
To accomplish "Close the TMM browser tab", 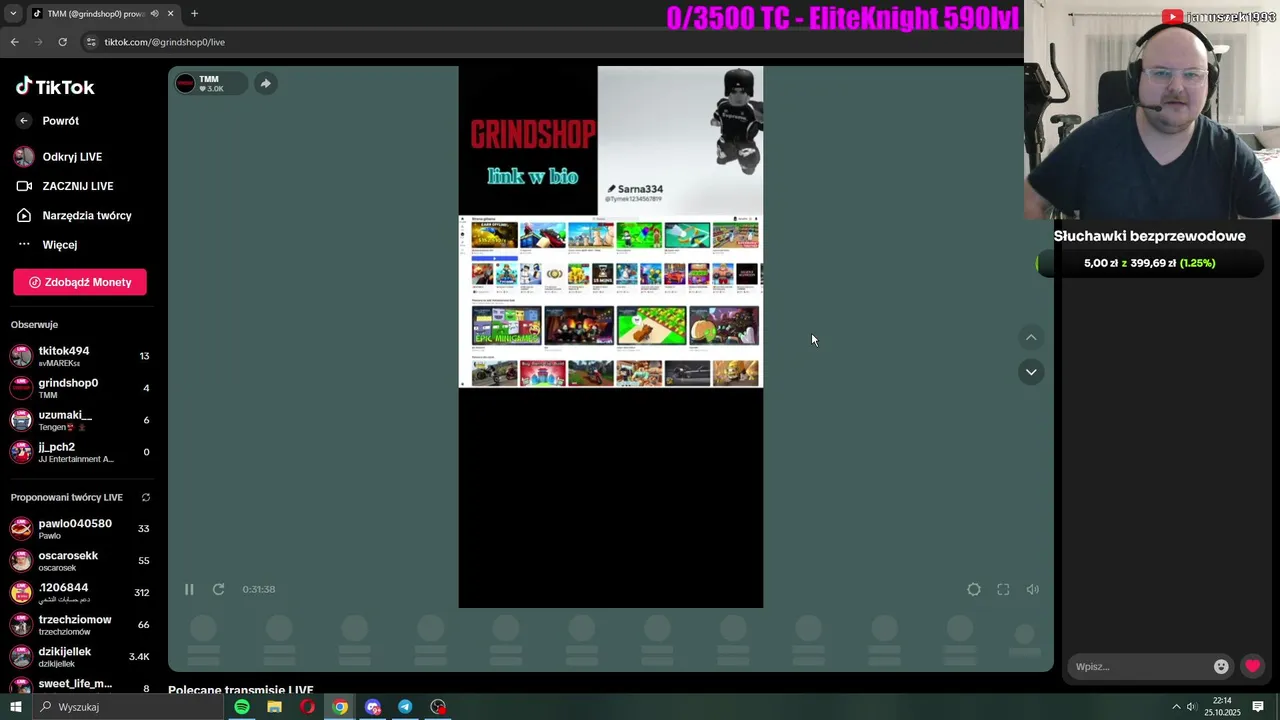I will pos(170,14).
